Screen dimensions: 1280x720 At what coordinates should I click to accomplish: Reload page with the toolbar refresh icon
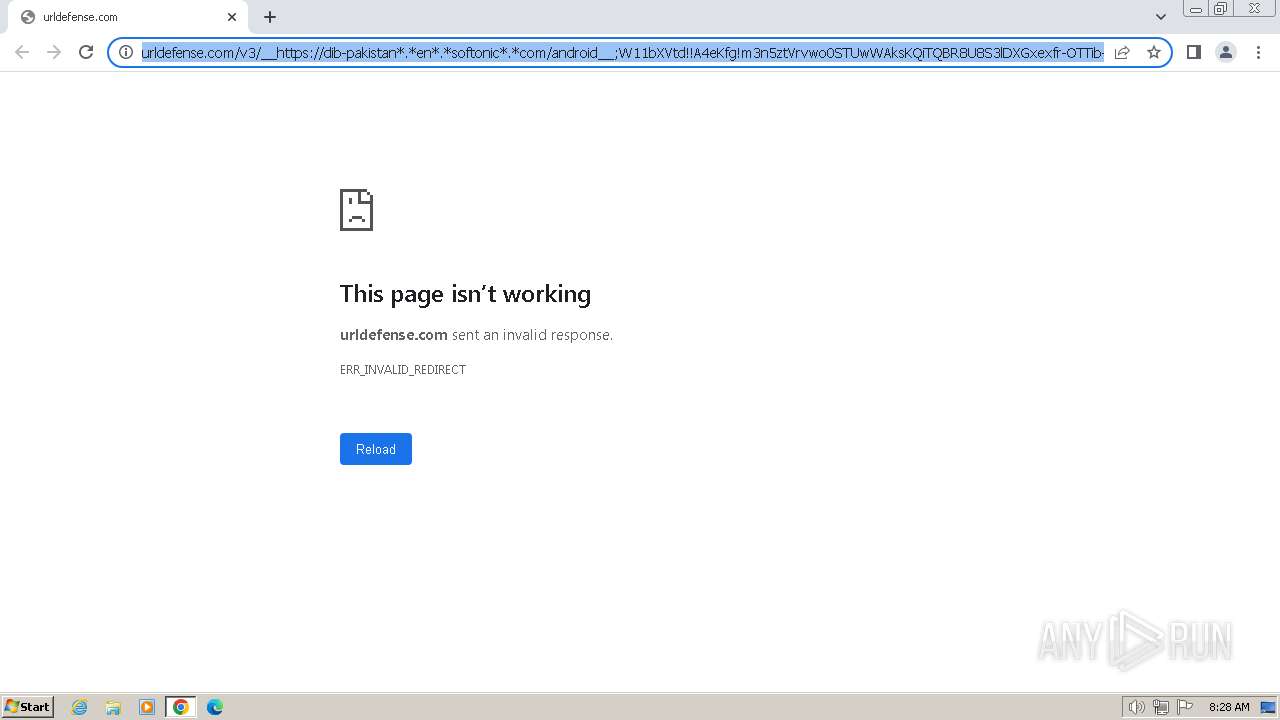(86, 52)
